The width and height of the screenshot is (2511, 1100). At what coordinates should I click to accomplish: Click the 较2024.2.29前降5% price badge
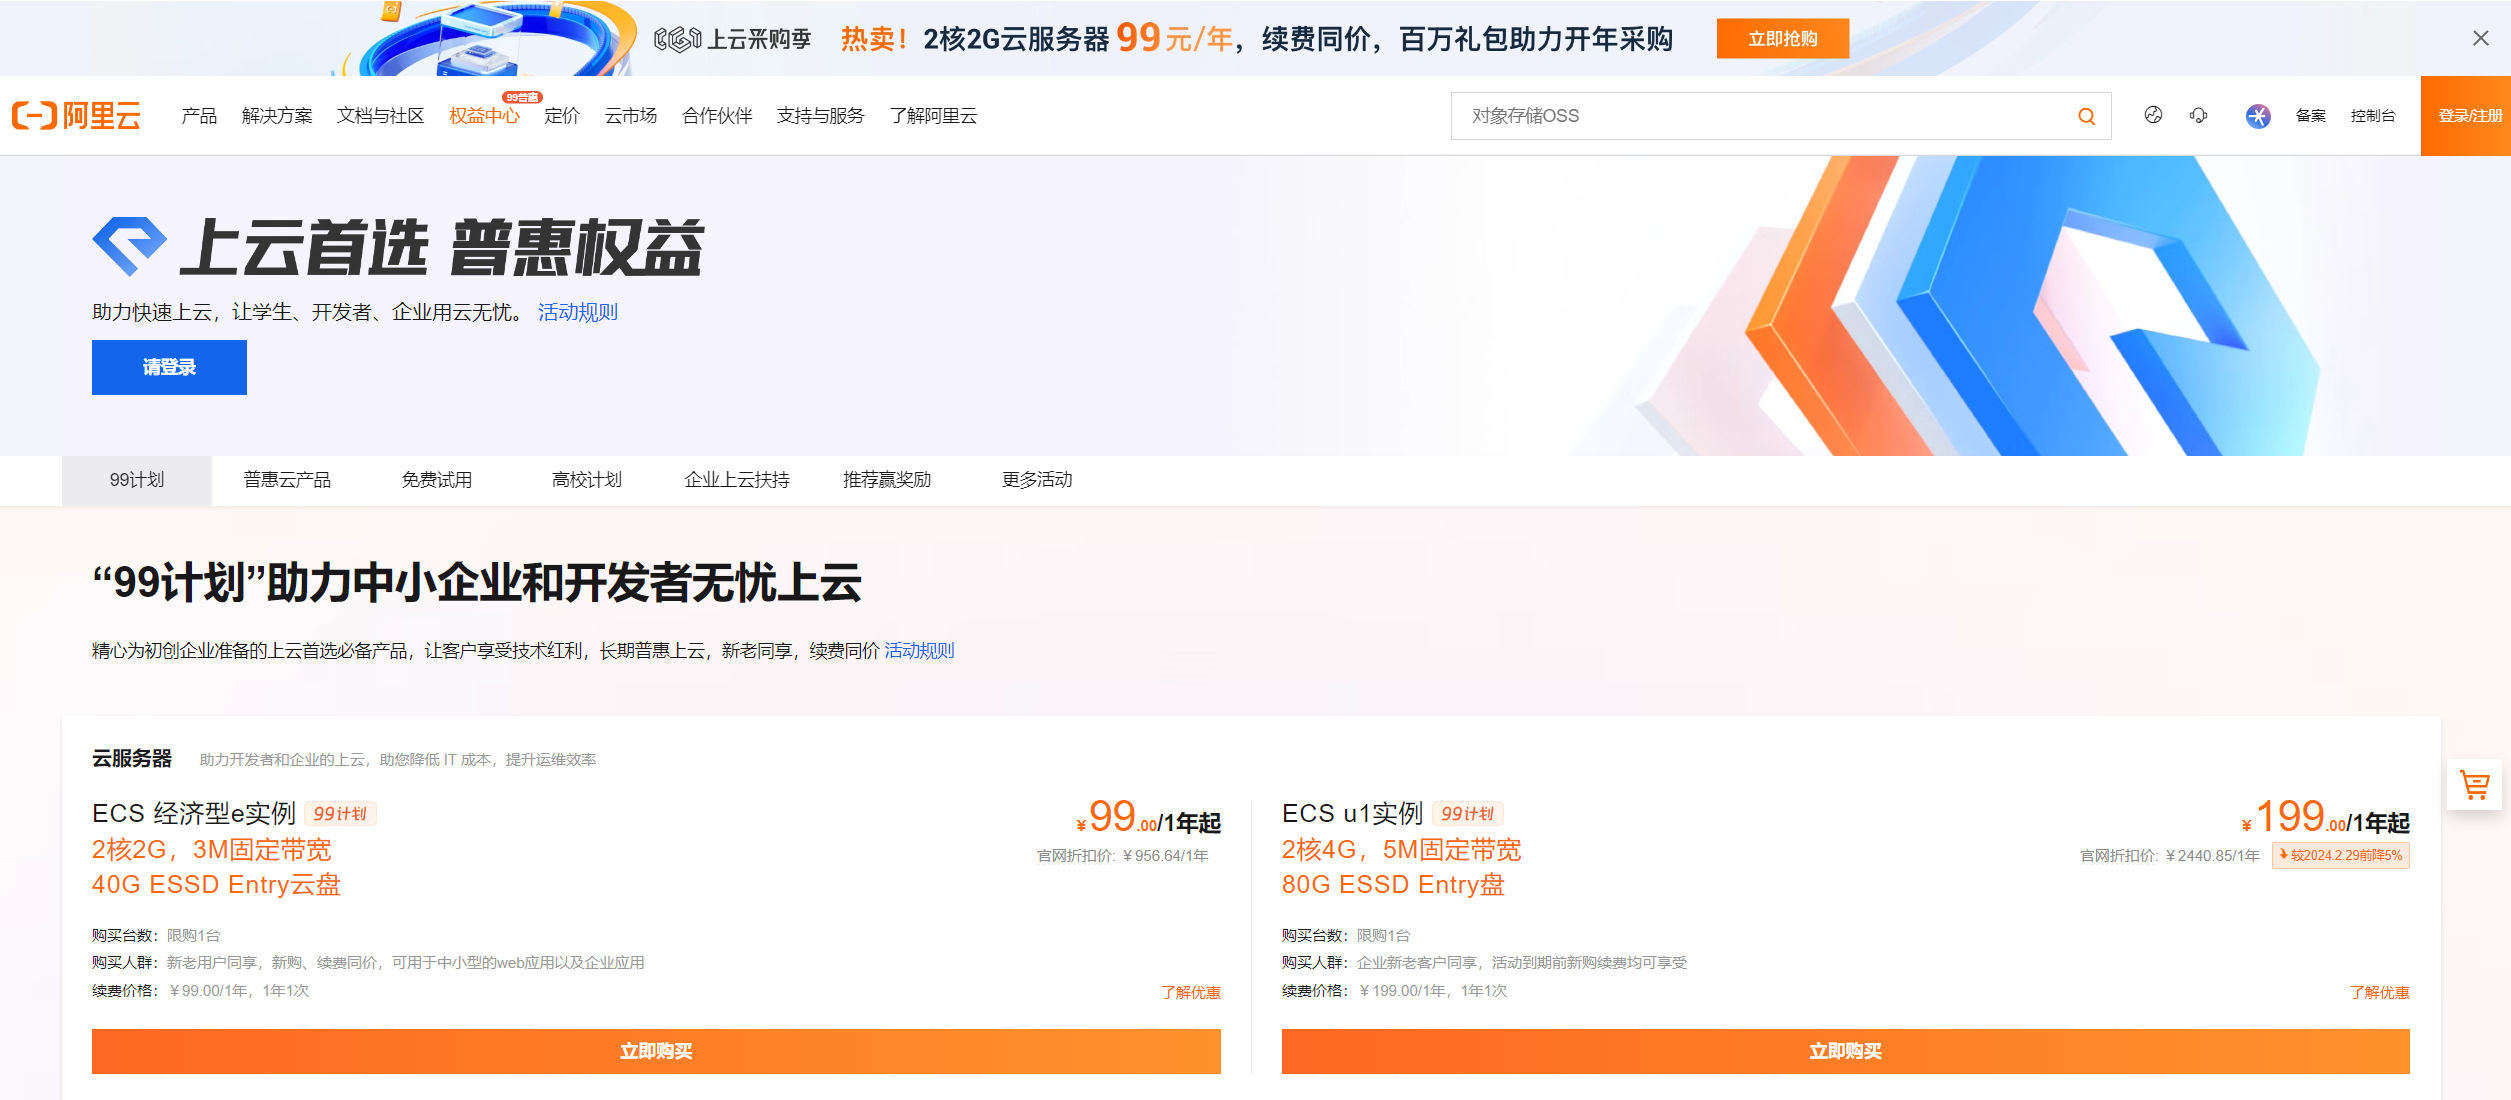[x=2340, y=856]
